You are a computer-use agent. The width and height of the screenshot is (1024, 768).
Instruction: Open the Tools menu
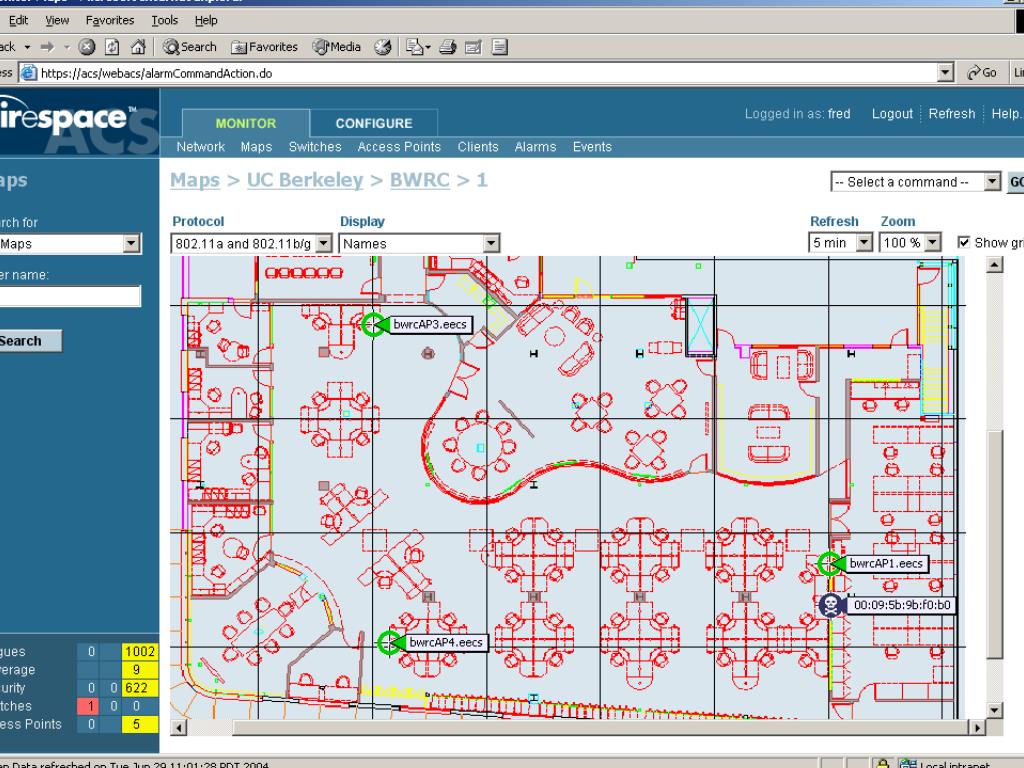pos(165,20)
